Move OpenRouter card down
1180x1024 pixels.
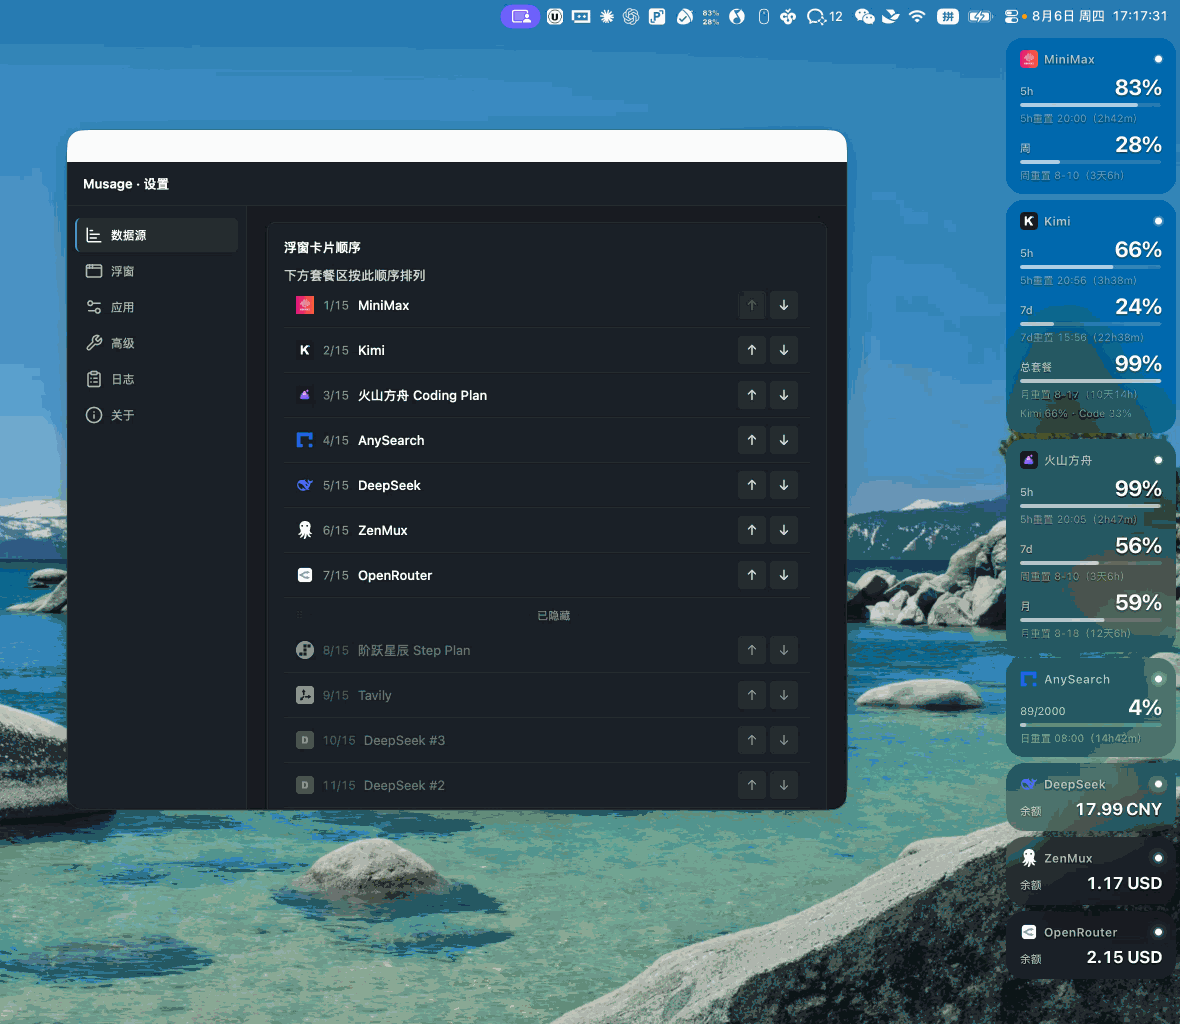783,575
